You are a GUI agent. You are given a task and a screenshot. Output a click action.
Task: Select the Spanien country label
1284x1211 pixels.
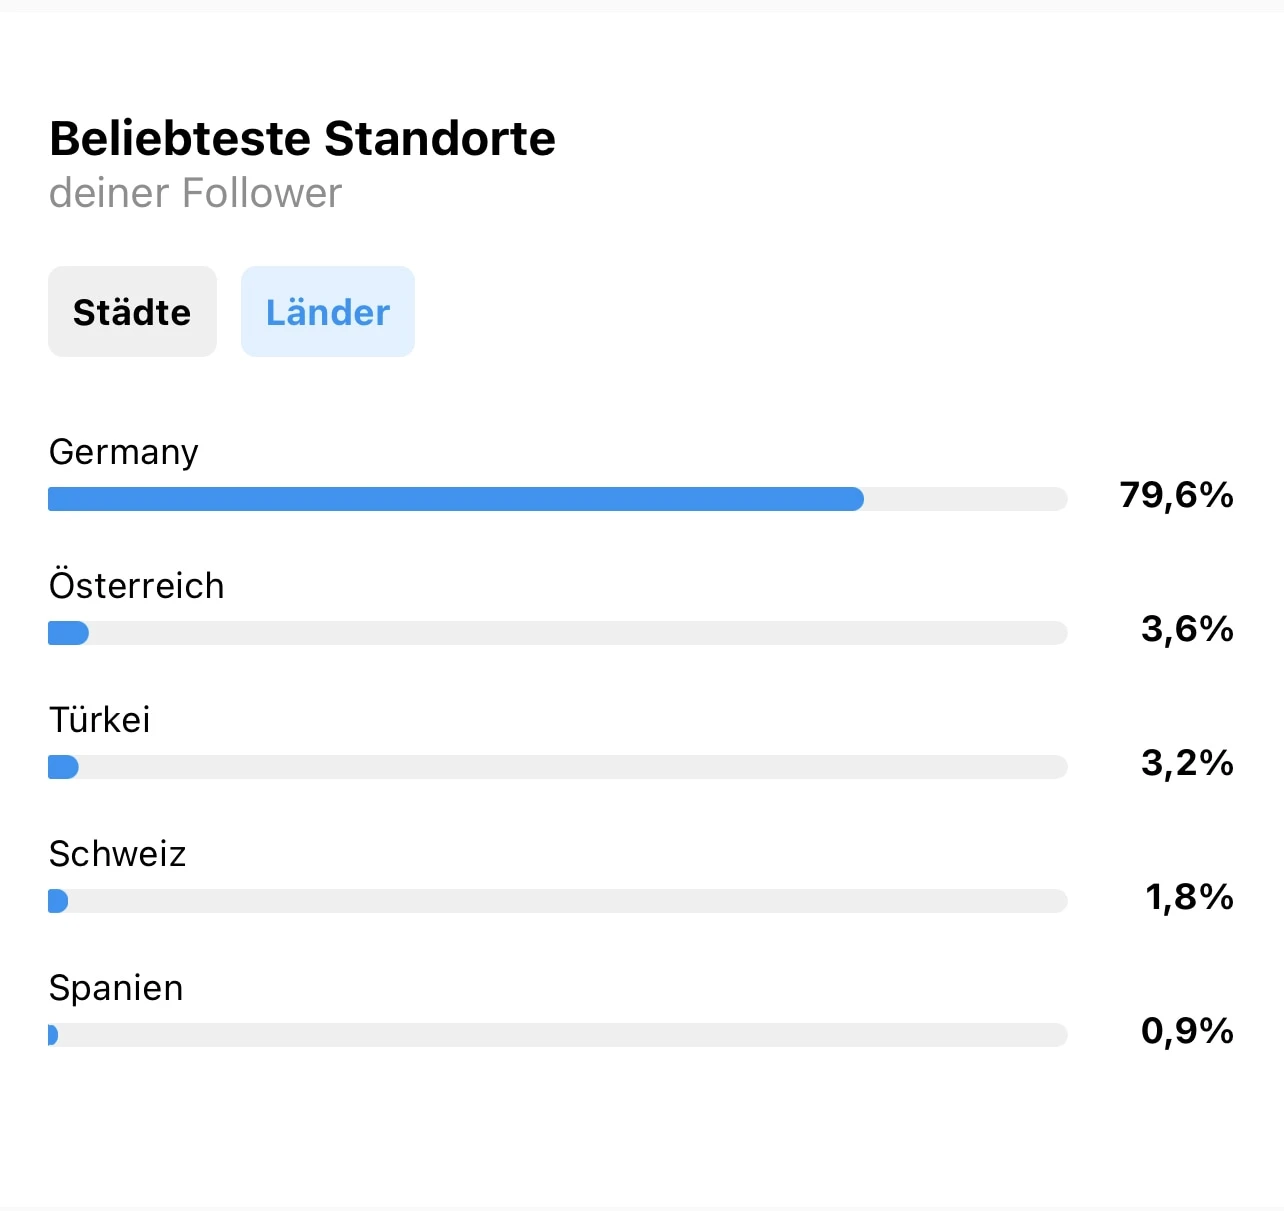(x=116, y=988)
